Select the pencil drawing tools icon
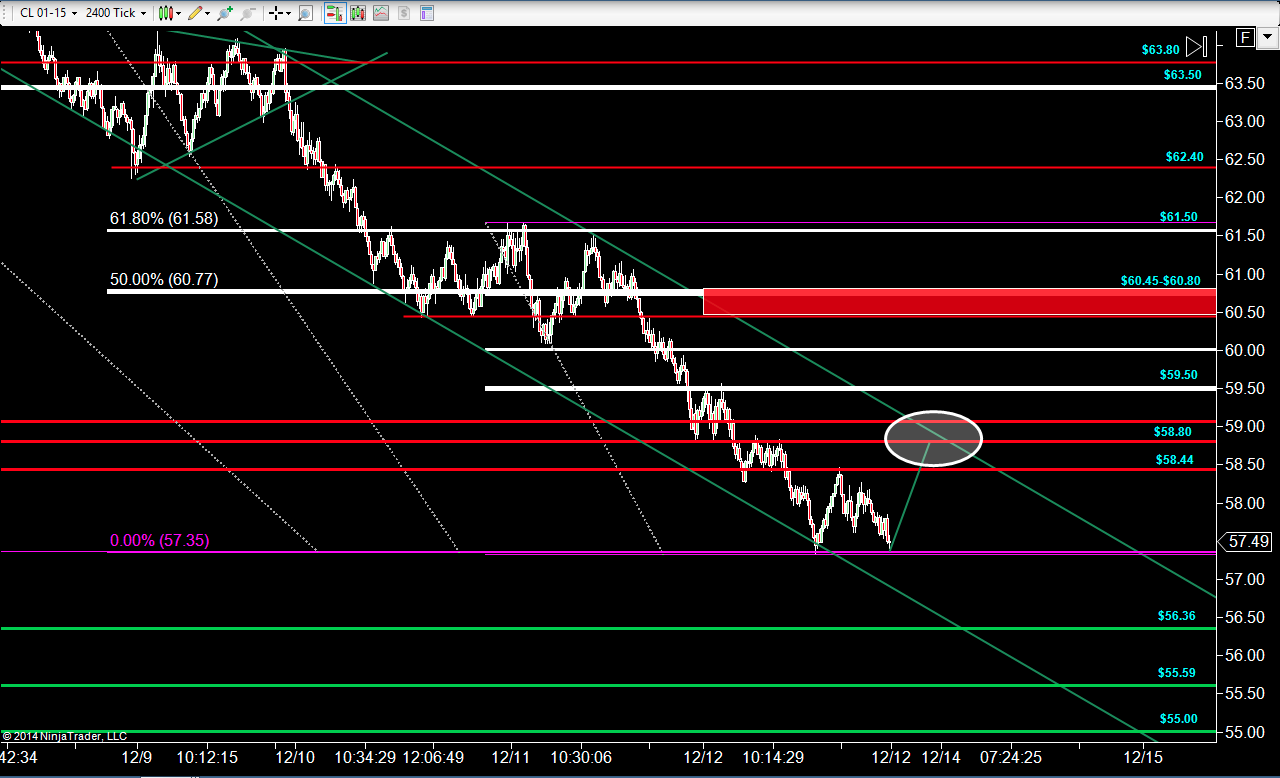 click(x=198, y=13)
